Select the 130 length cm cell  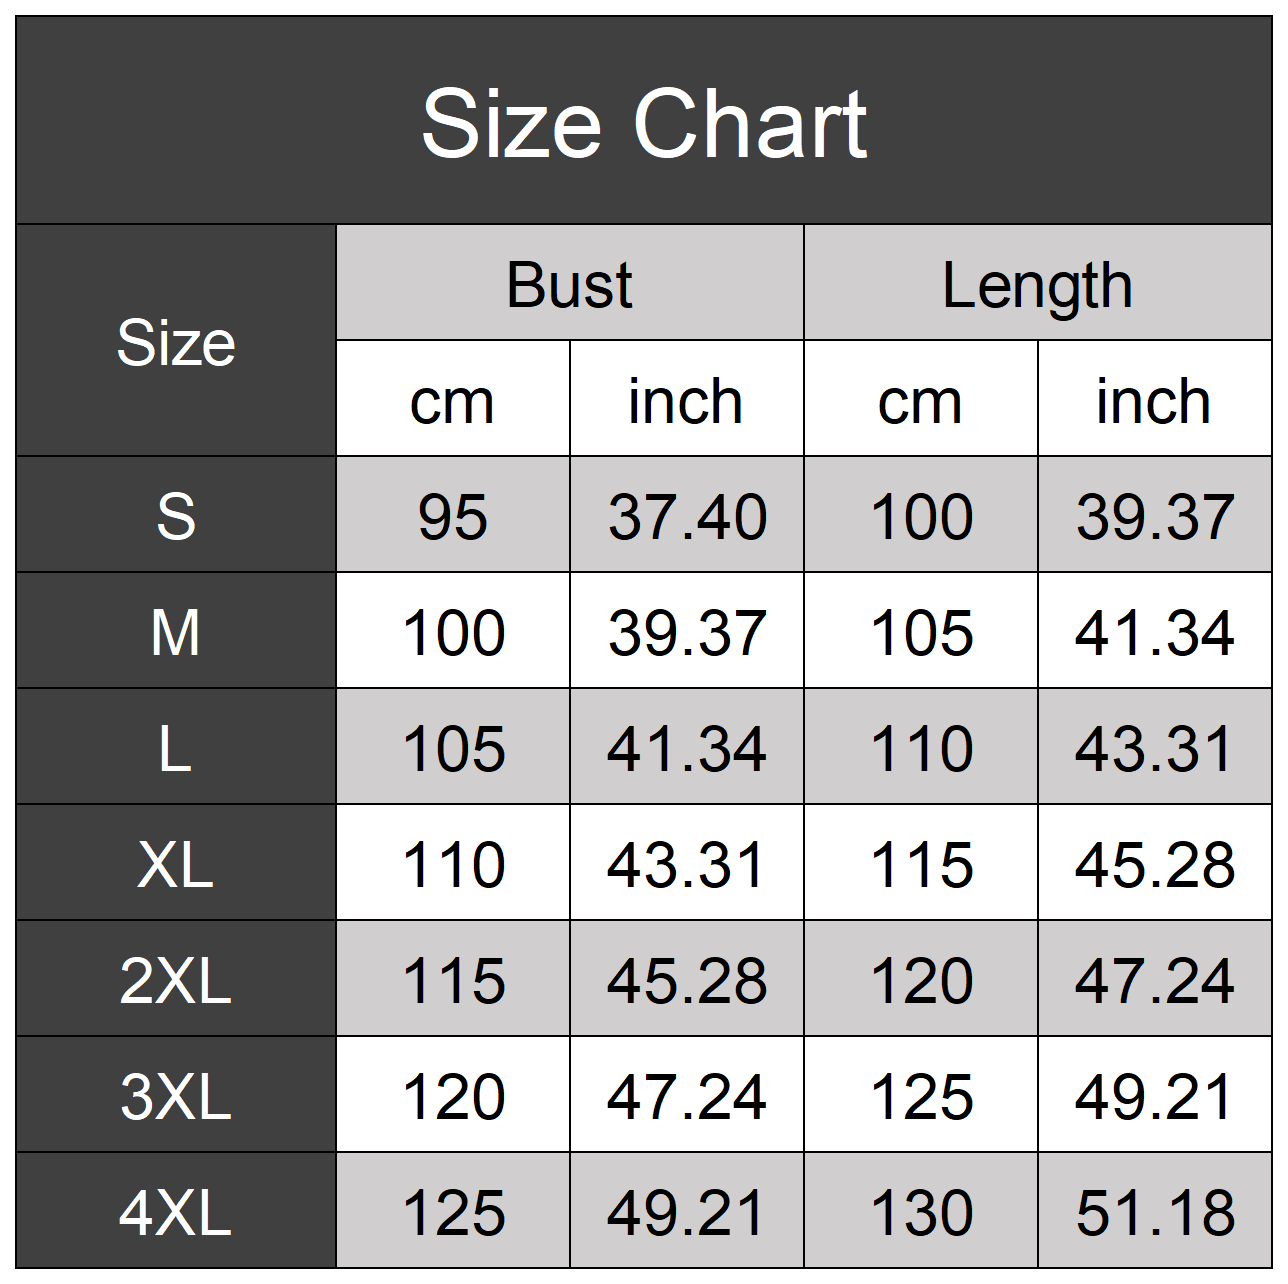pyautogui.click(x=921, y=1211)
